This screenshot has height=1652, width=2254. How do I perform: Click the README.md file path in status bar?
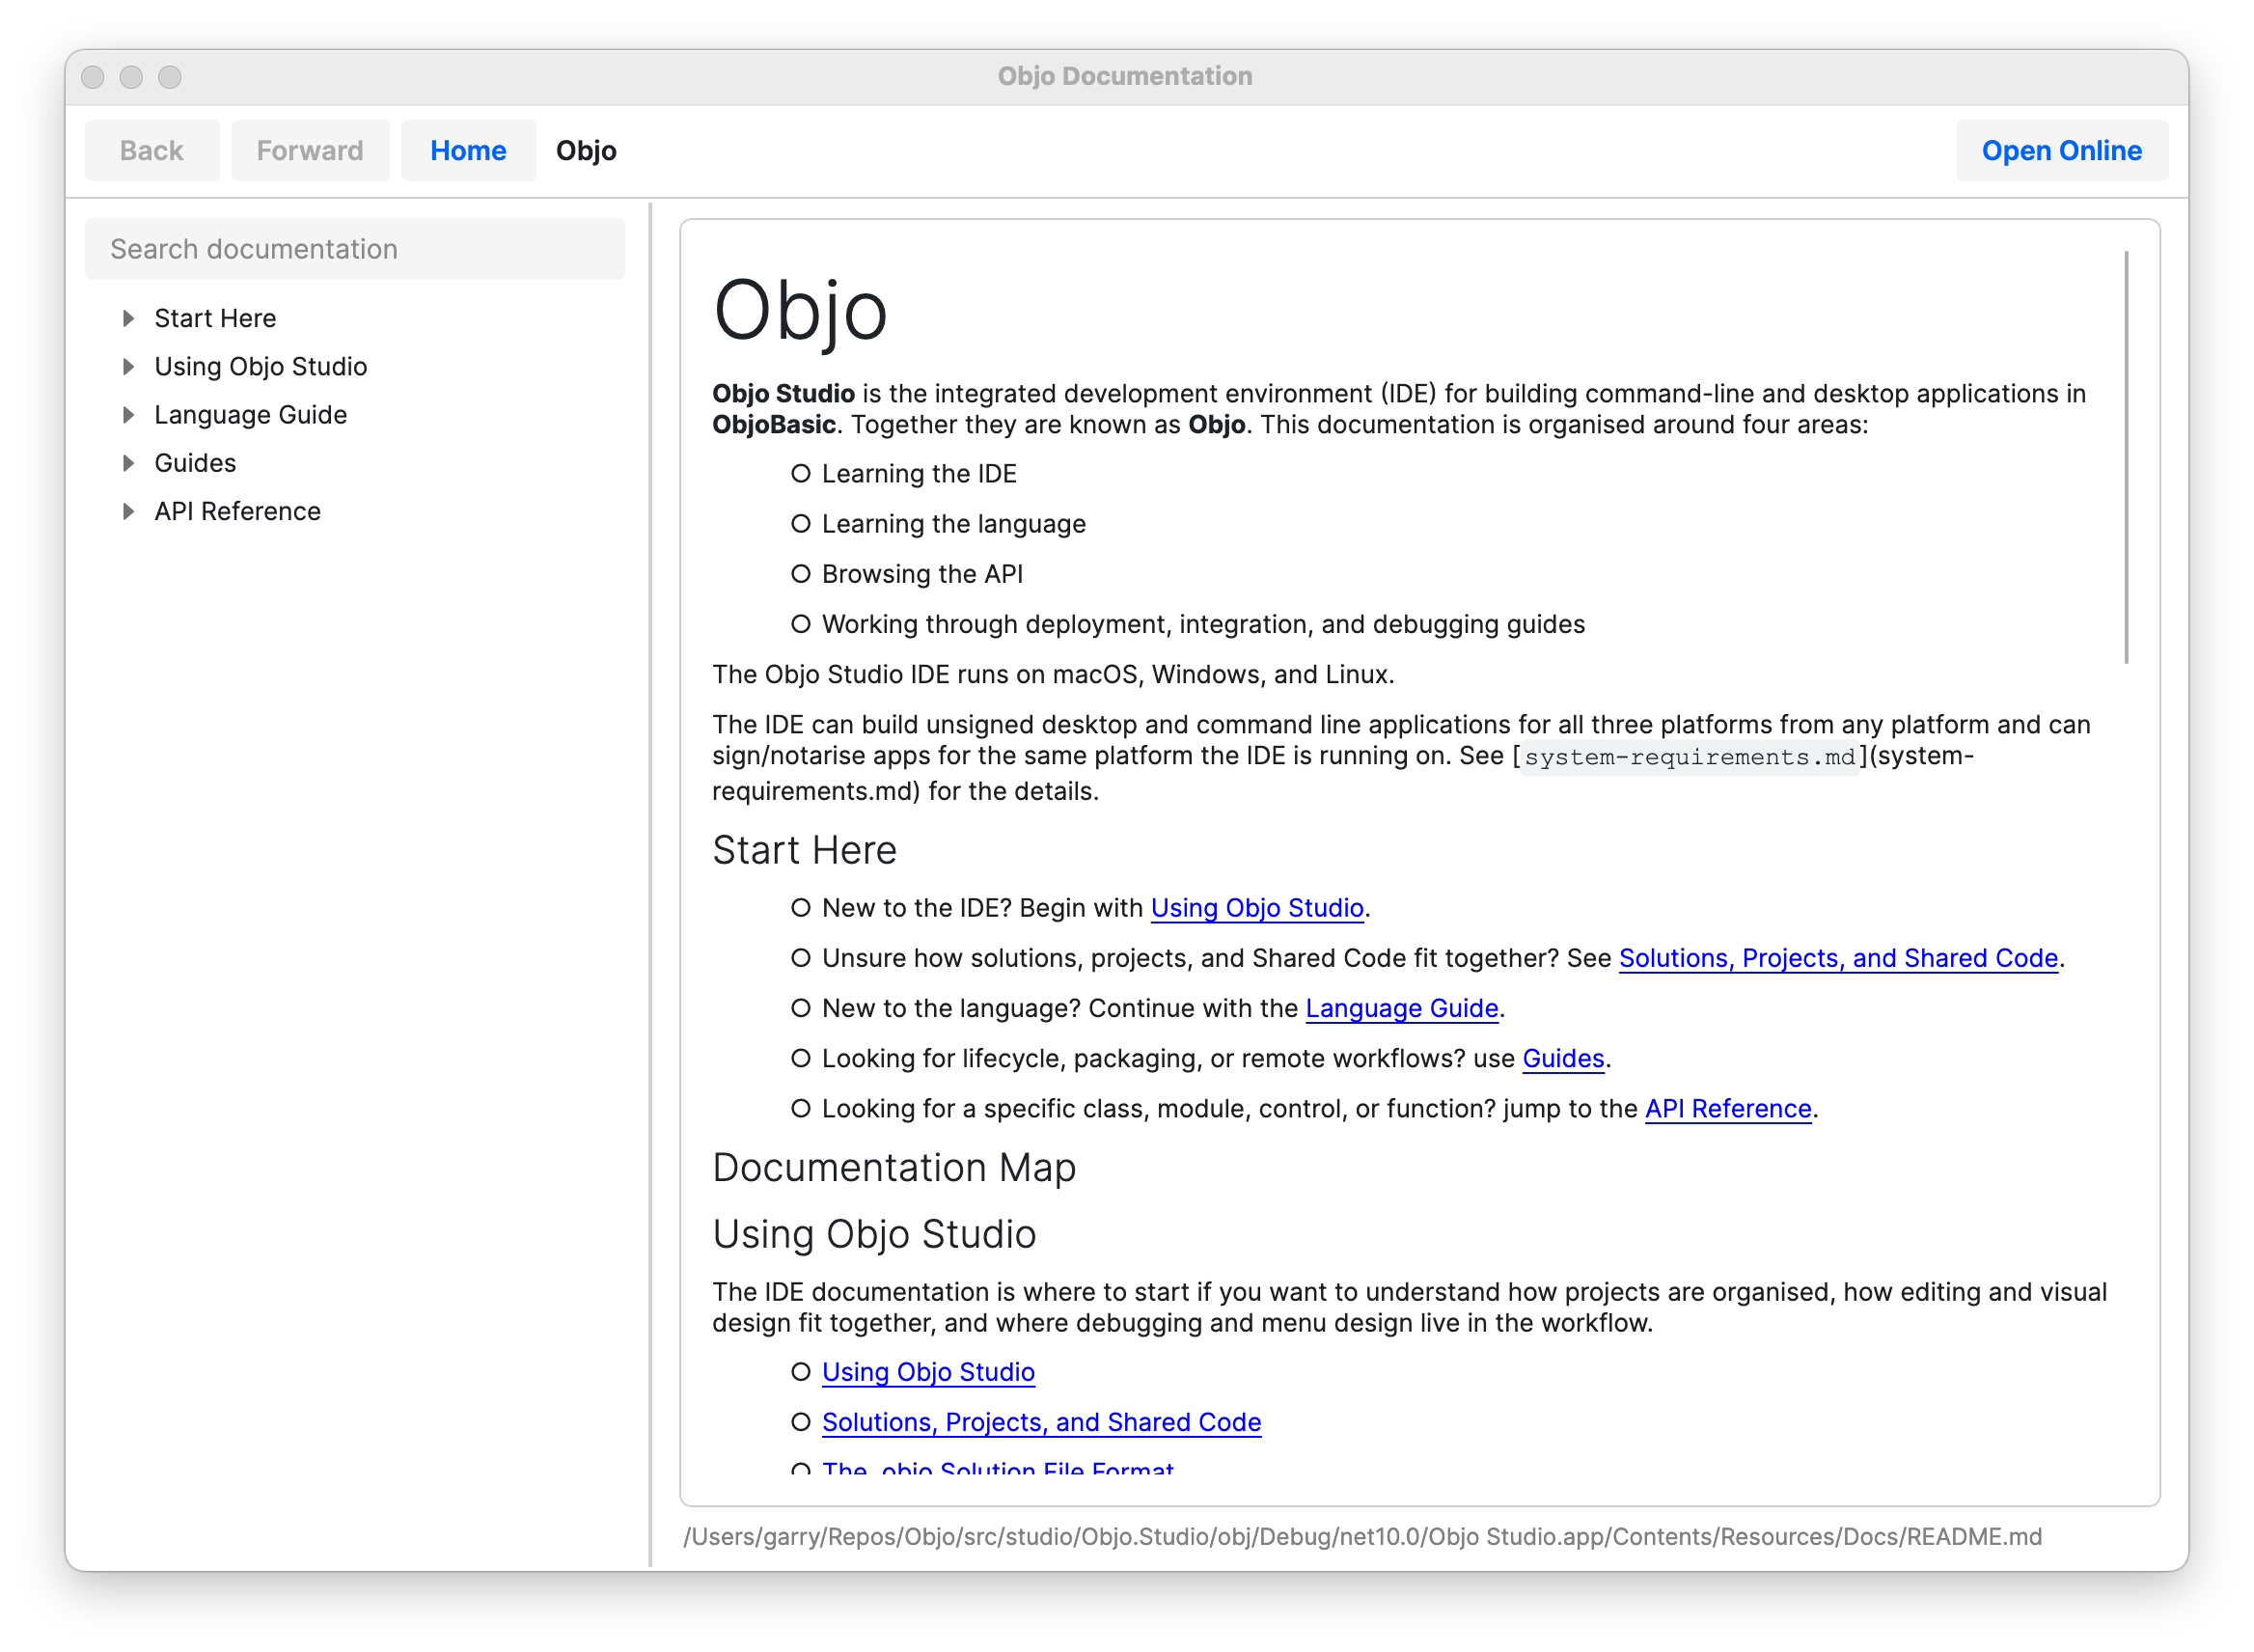pos(1362,1536)
